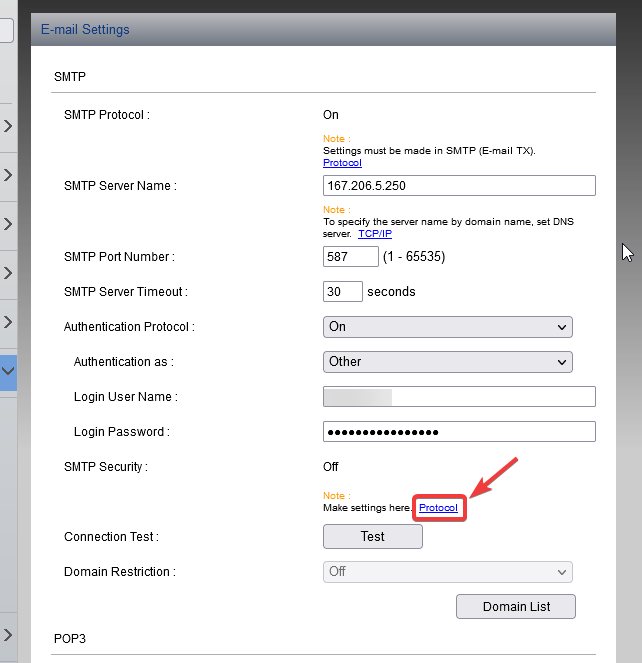
Task: Expand the second sidebar chevron item
Action: (8, 175)
